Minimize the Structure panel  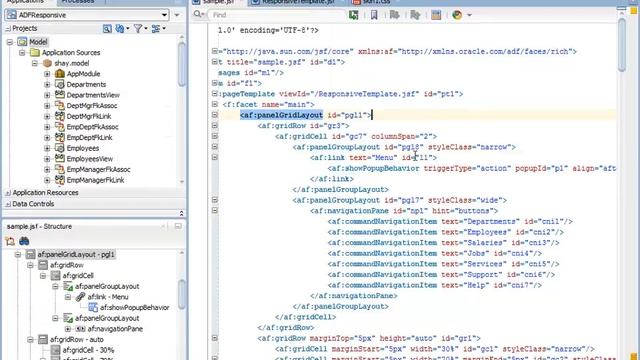click(x=178, y=226)
